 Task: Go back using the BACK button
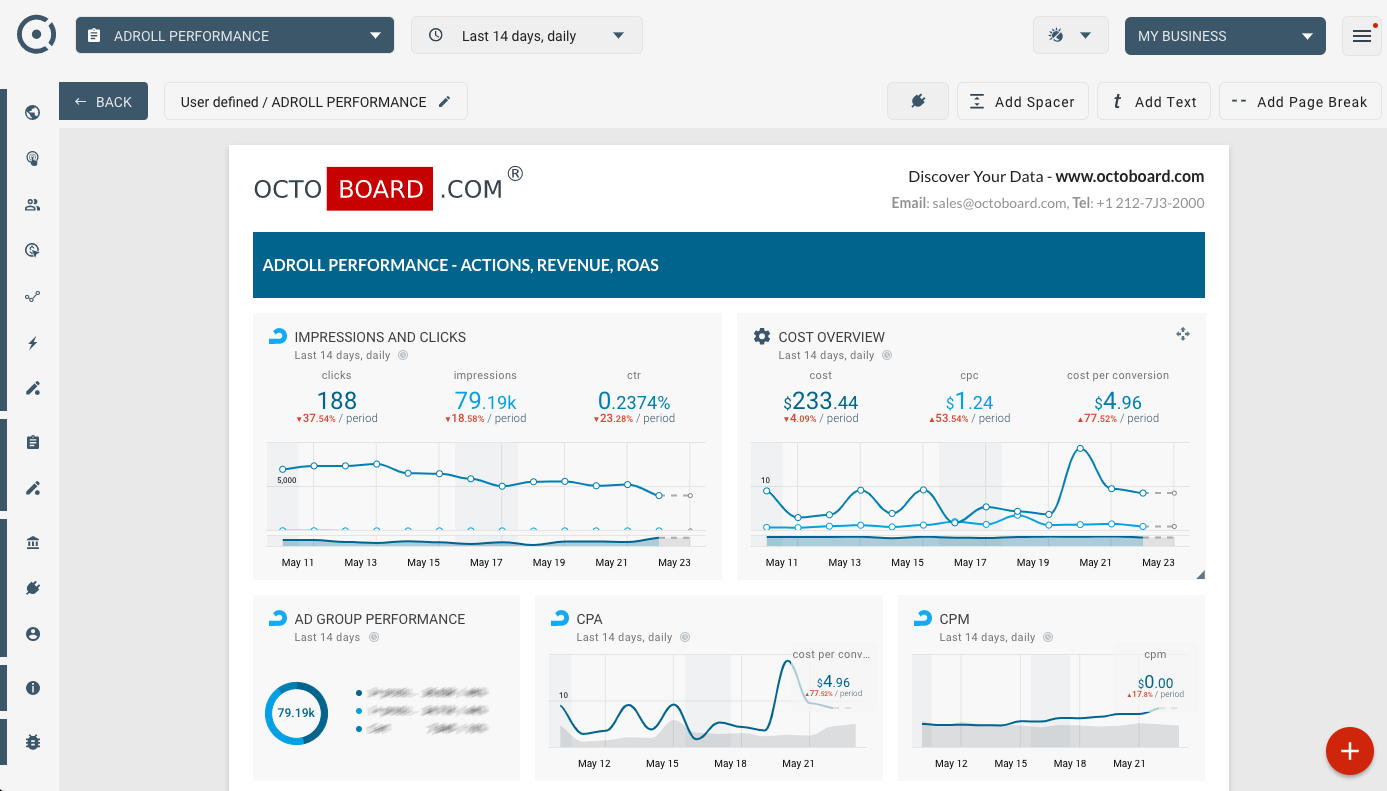point(103,101)
